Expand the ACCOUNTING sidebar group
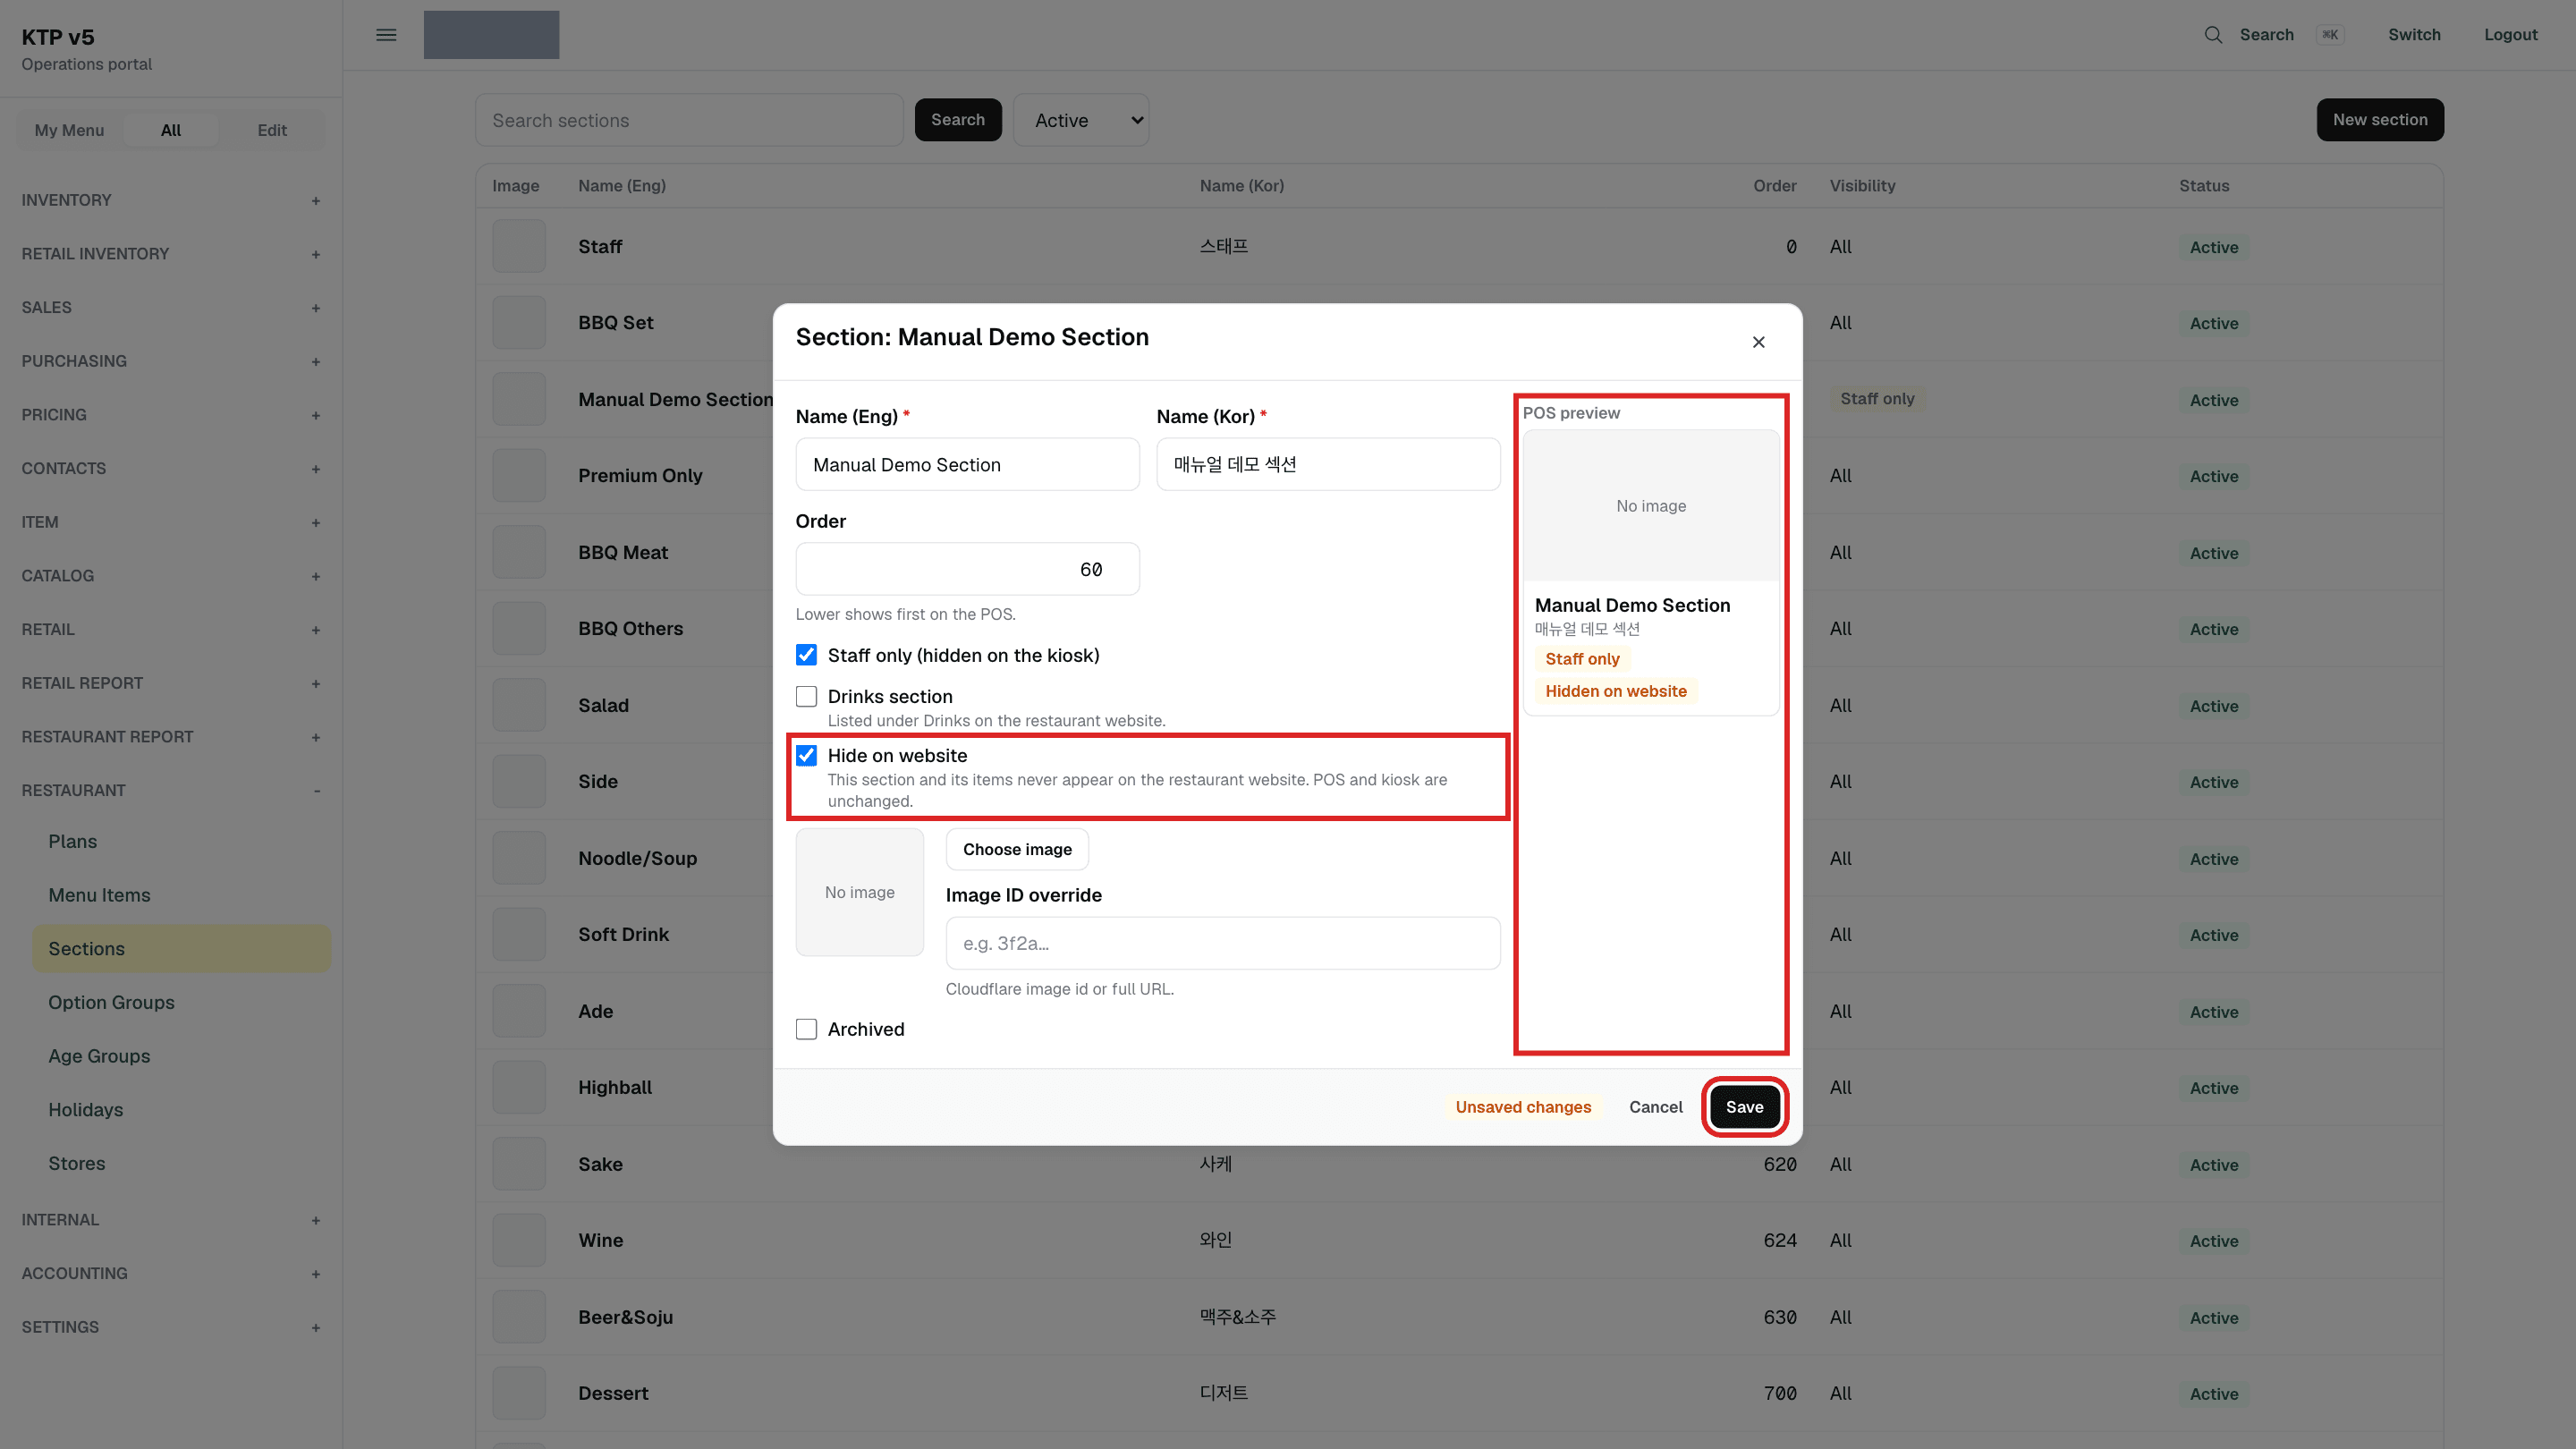This screenshot has height=1449, width=2576. (170, 1273)
